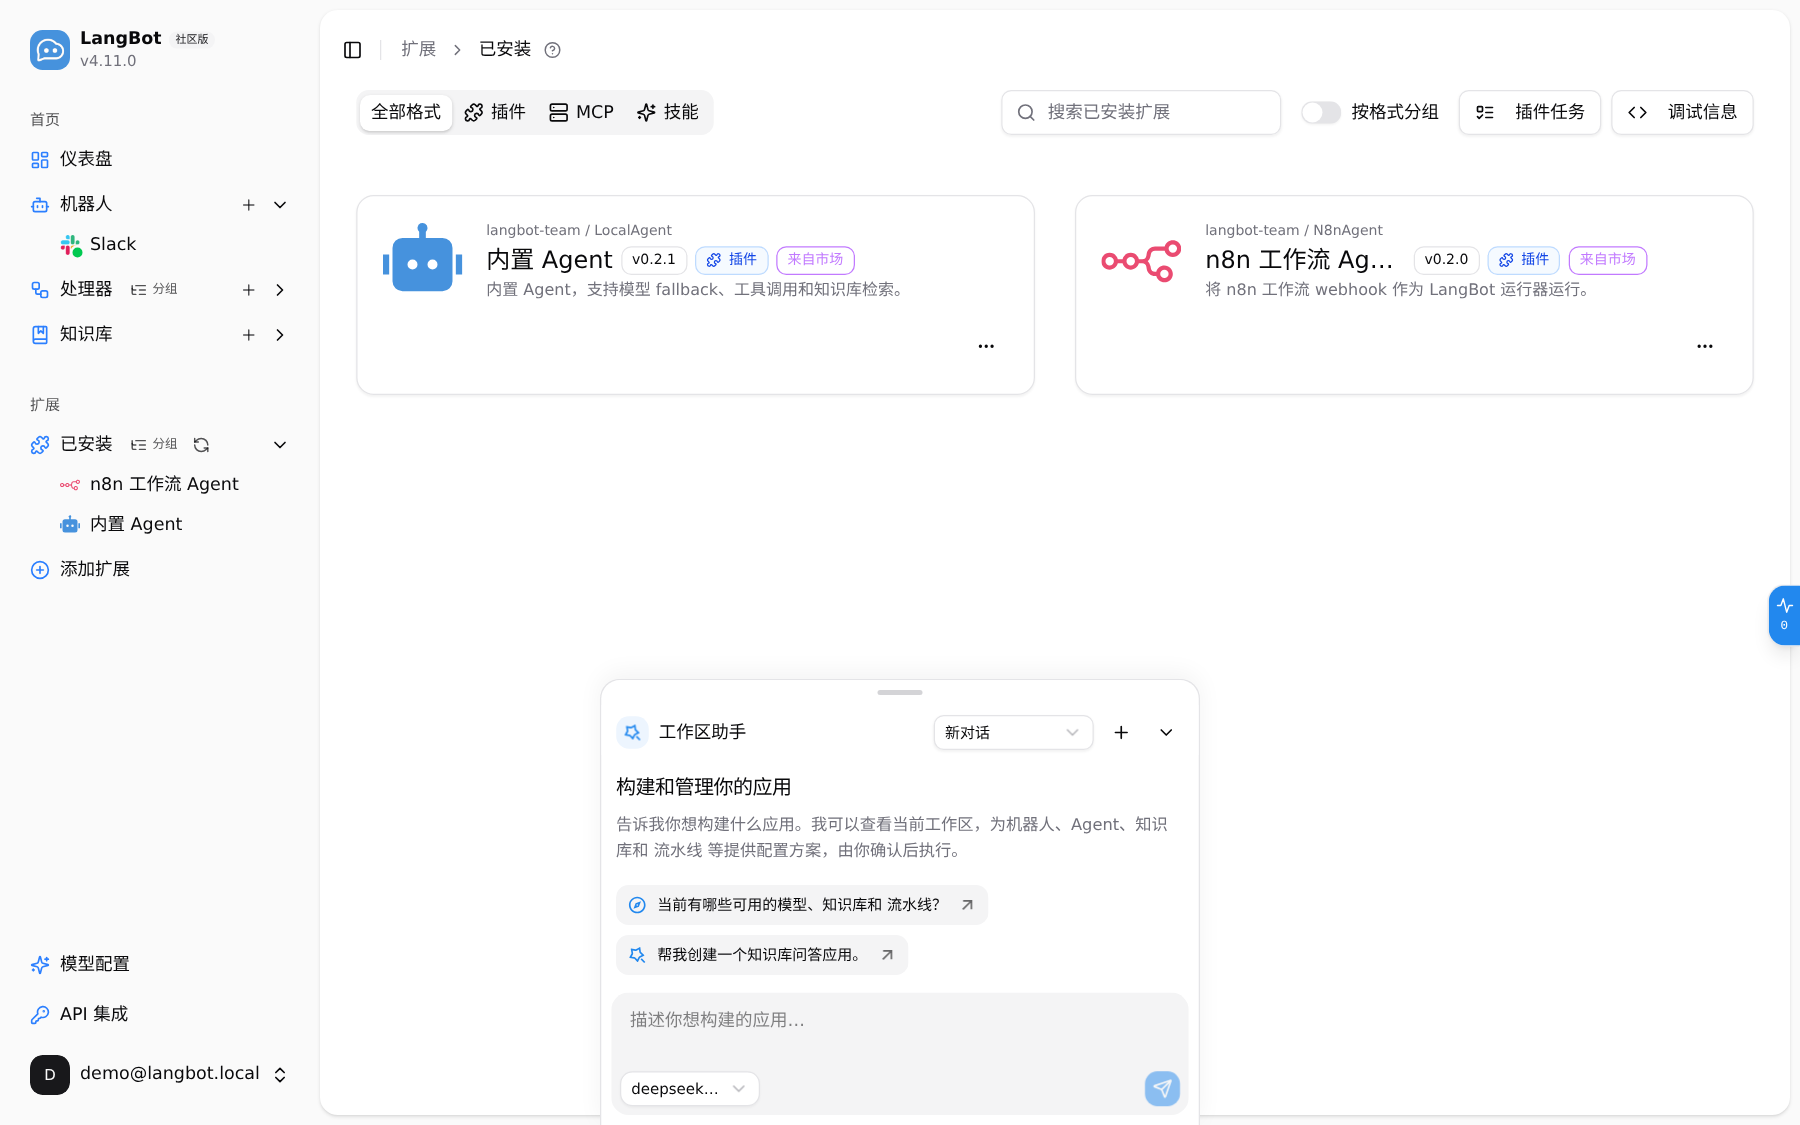Select the 全部格式 tab

[406, 112]
